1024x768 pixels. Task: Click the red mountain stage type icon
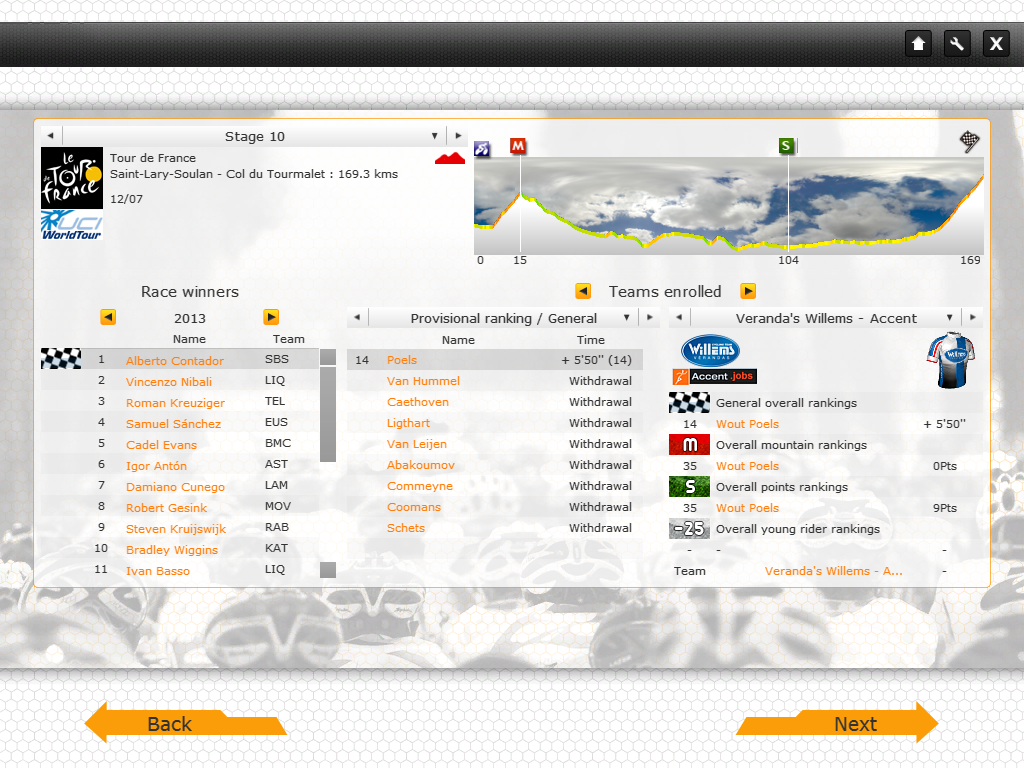coord(450,158)
